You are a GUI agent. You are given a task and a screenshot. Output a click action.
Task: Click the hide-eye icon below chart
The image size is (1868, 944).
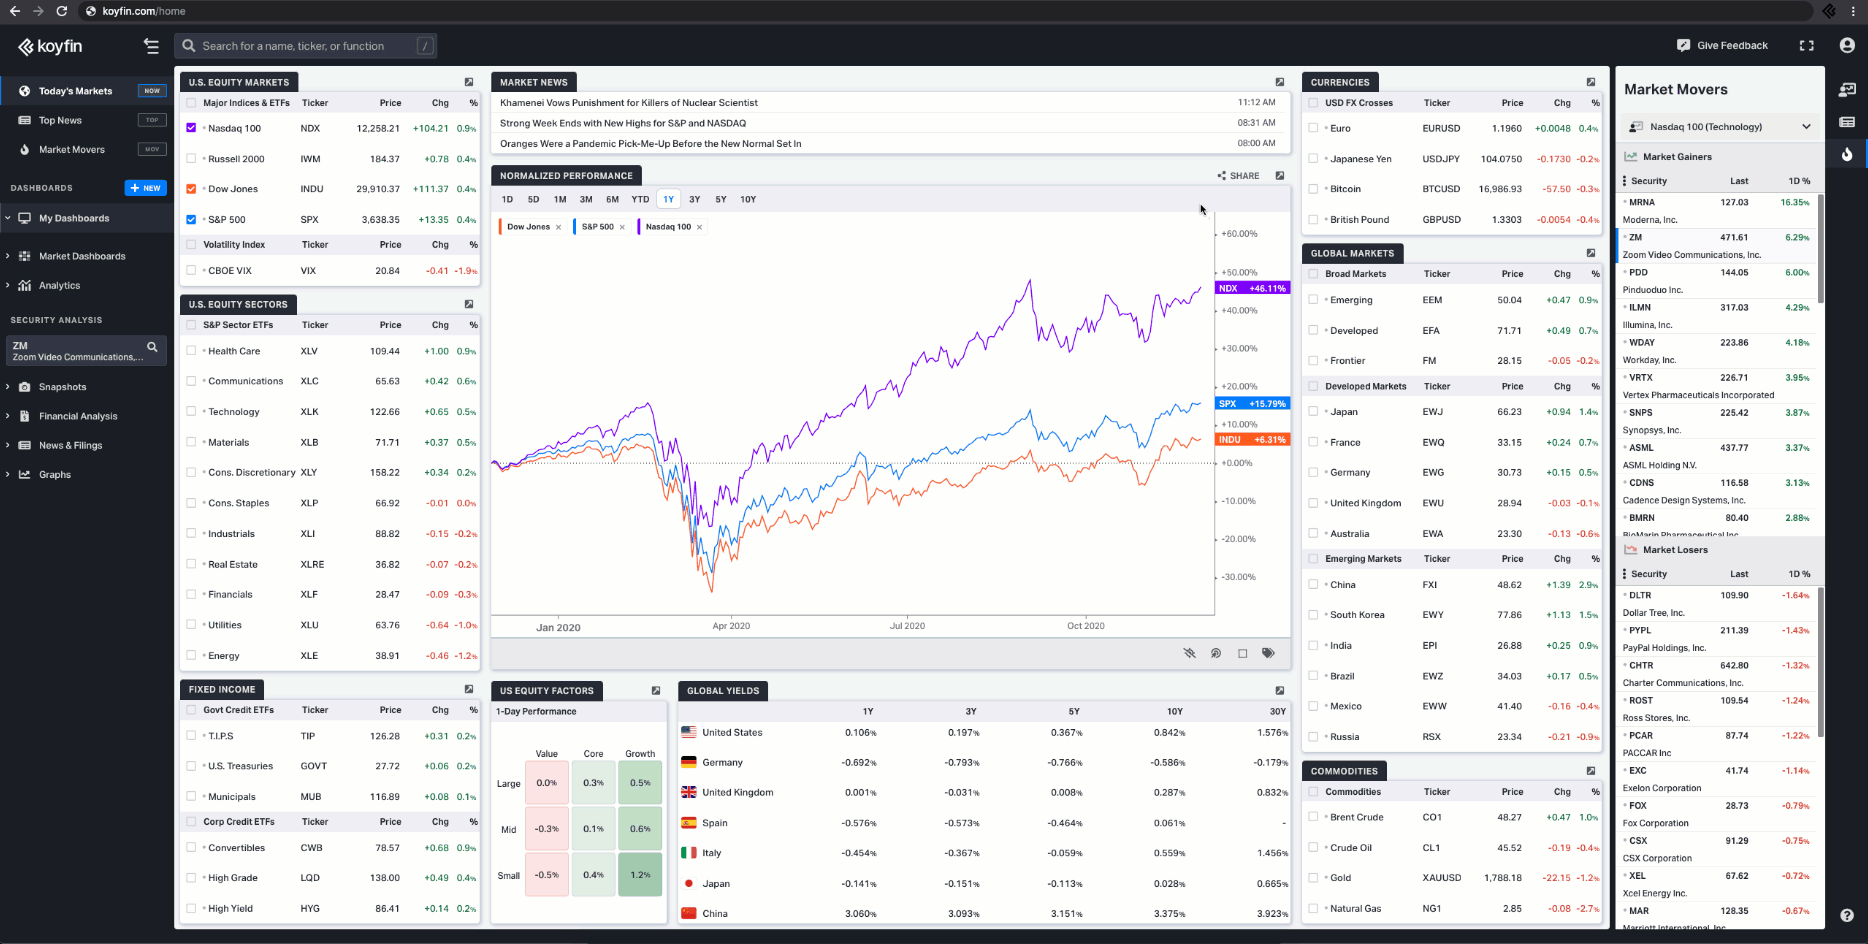coord(1190,653)
